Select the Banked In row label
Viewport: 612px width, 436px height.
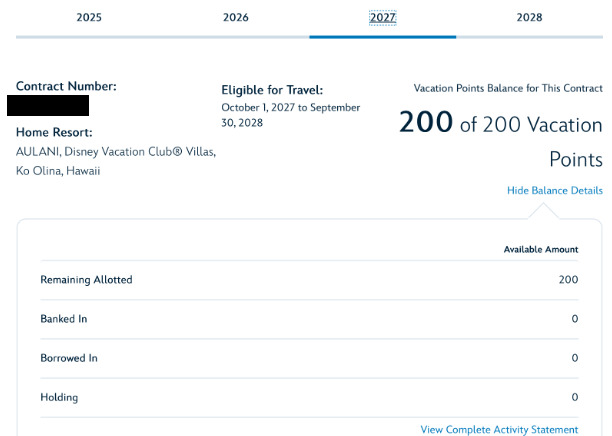pos(64,319)
